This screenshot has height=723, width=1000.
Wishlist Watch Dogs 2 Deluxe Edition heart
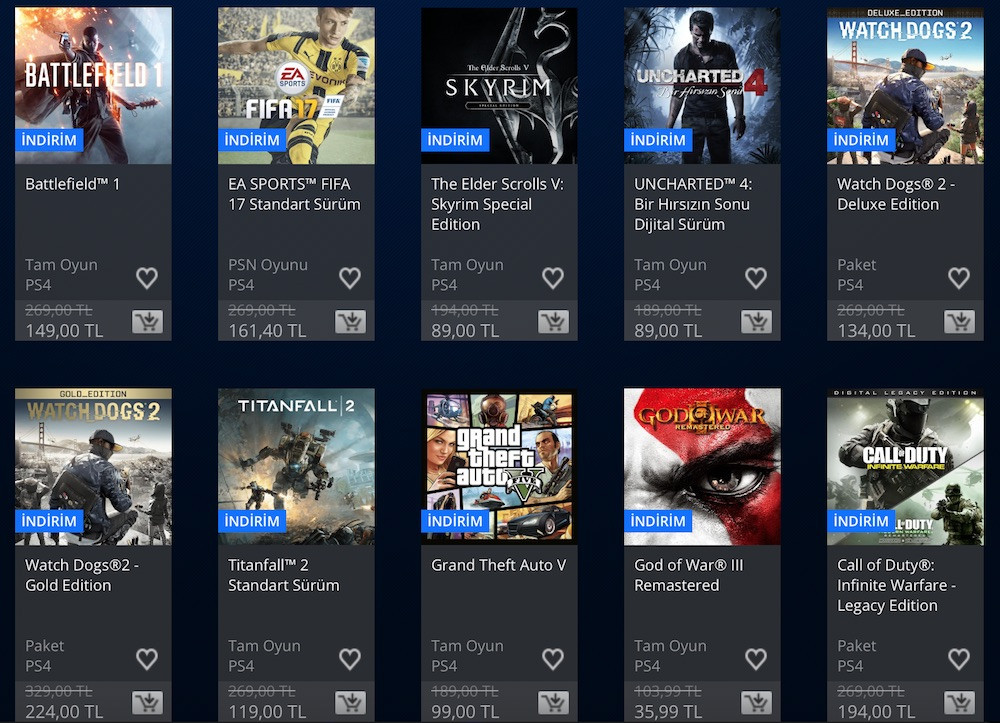pos(959,278)
